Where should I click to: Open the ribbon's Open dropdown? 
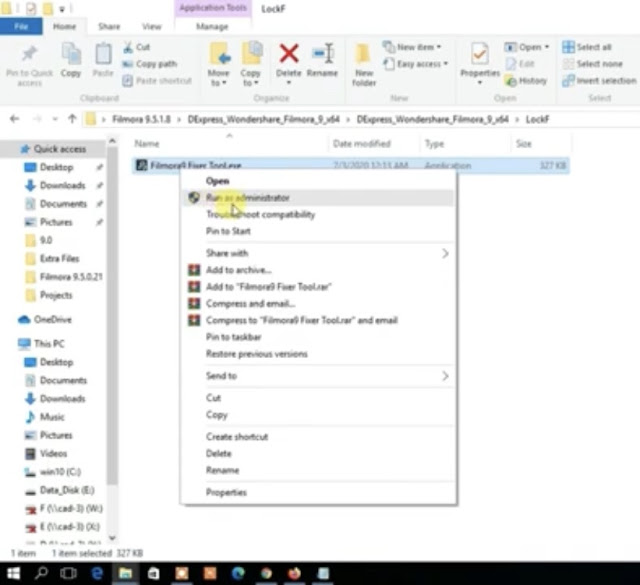click(527, 47)
